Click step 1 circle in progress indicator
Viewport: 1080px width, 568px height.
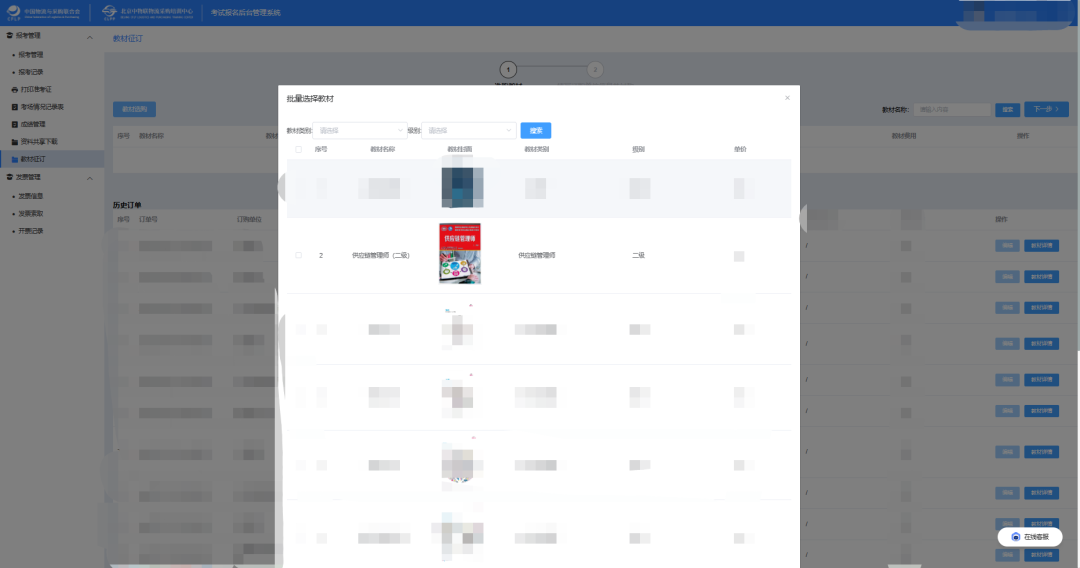point(508,70)
